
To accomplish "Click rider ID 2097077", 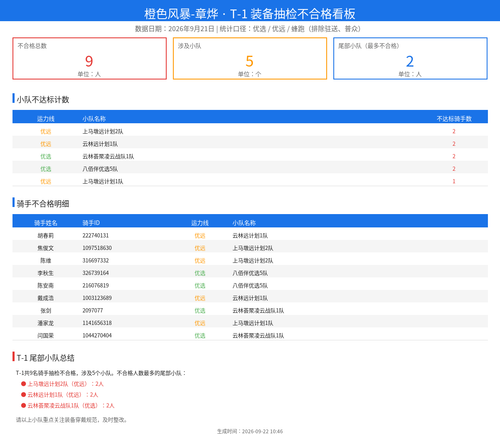I will 93,310.
